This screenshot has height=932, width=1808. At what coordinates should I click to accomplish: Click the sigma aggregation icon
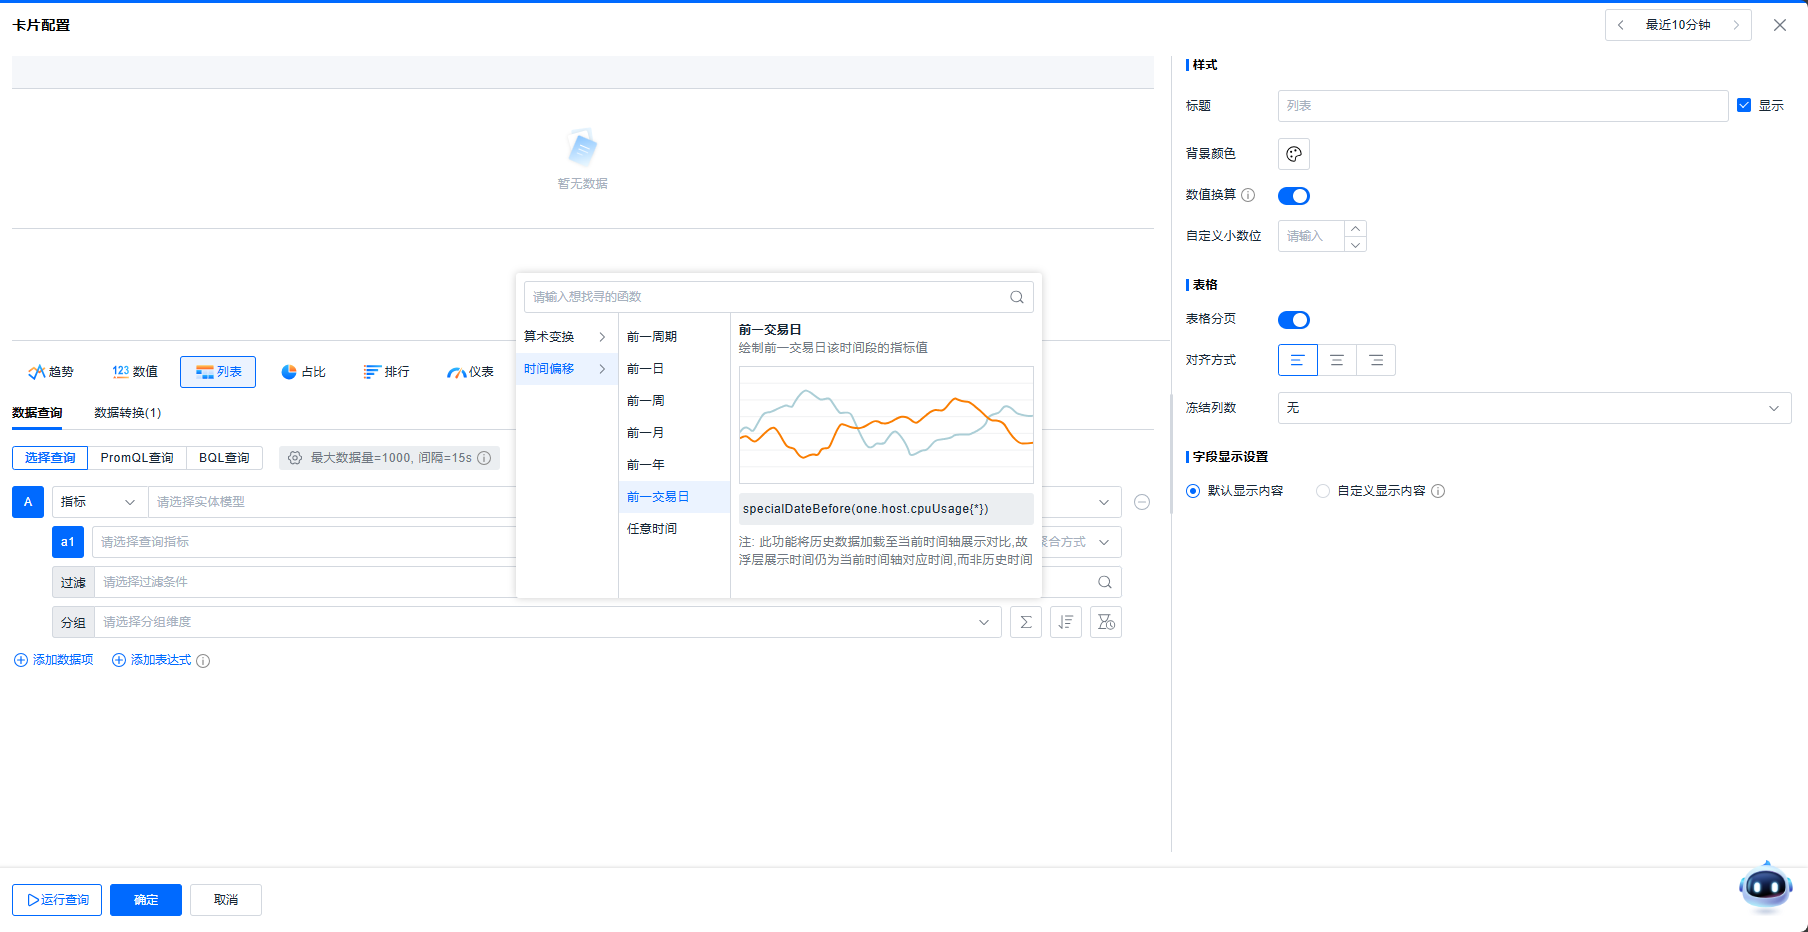1025,622
